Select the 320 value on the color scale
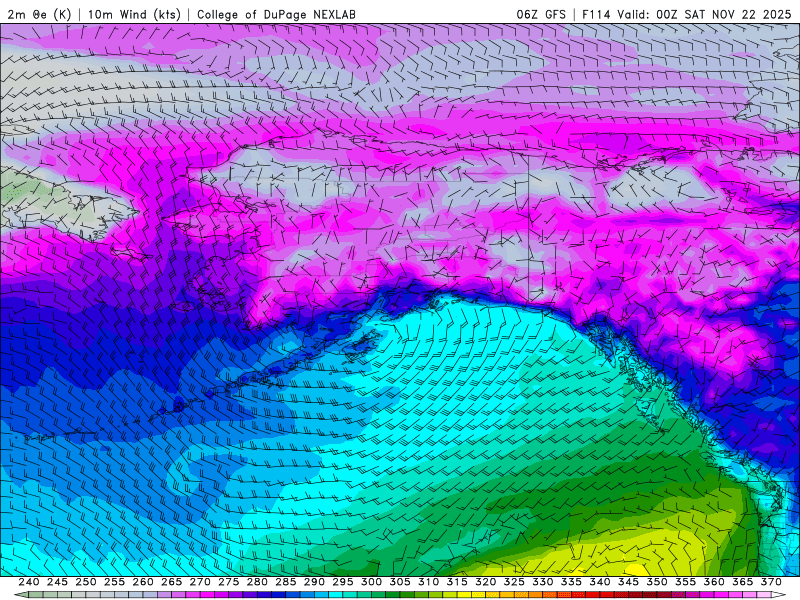Image resolution: width=800 pixels, height=600 pixels. point(486,582)
